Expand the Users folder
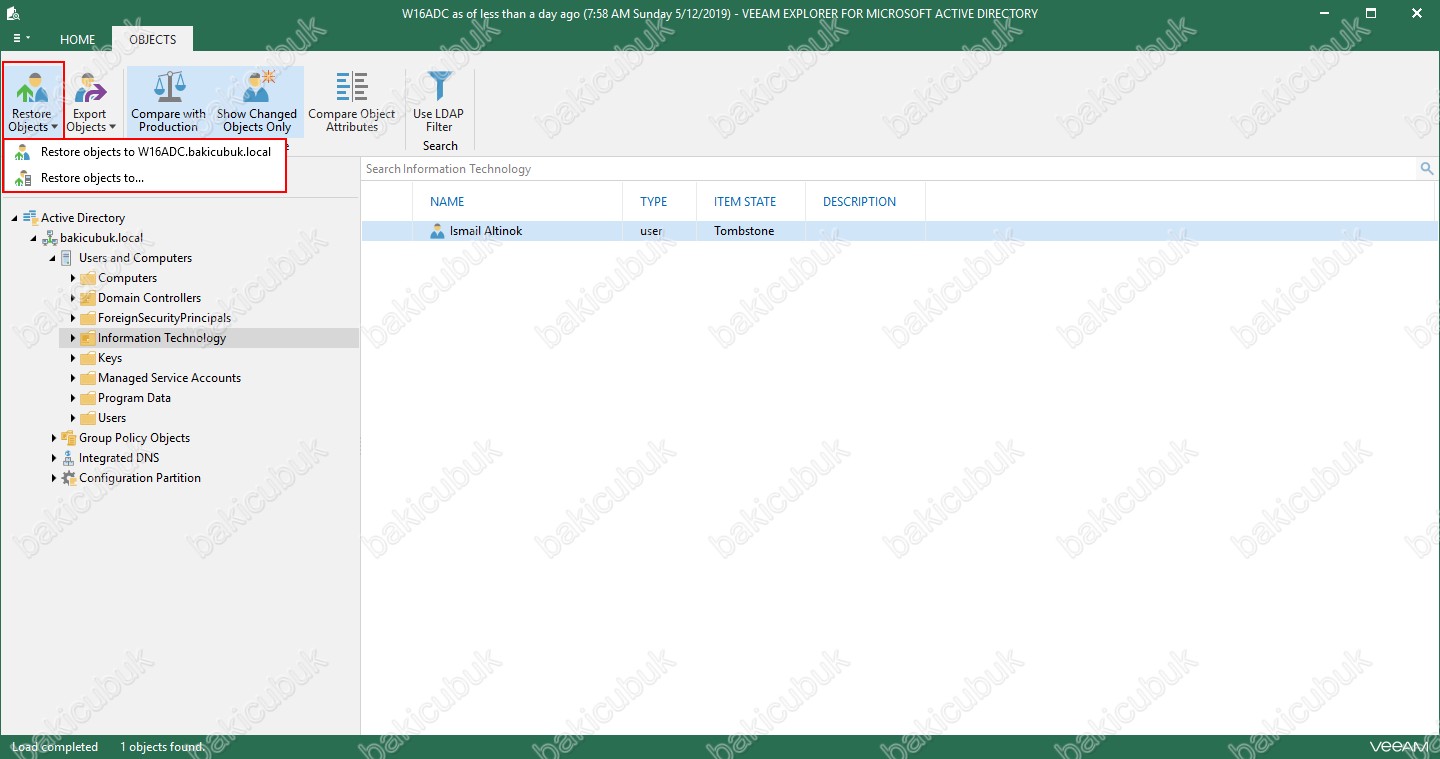 click(72, 418)
